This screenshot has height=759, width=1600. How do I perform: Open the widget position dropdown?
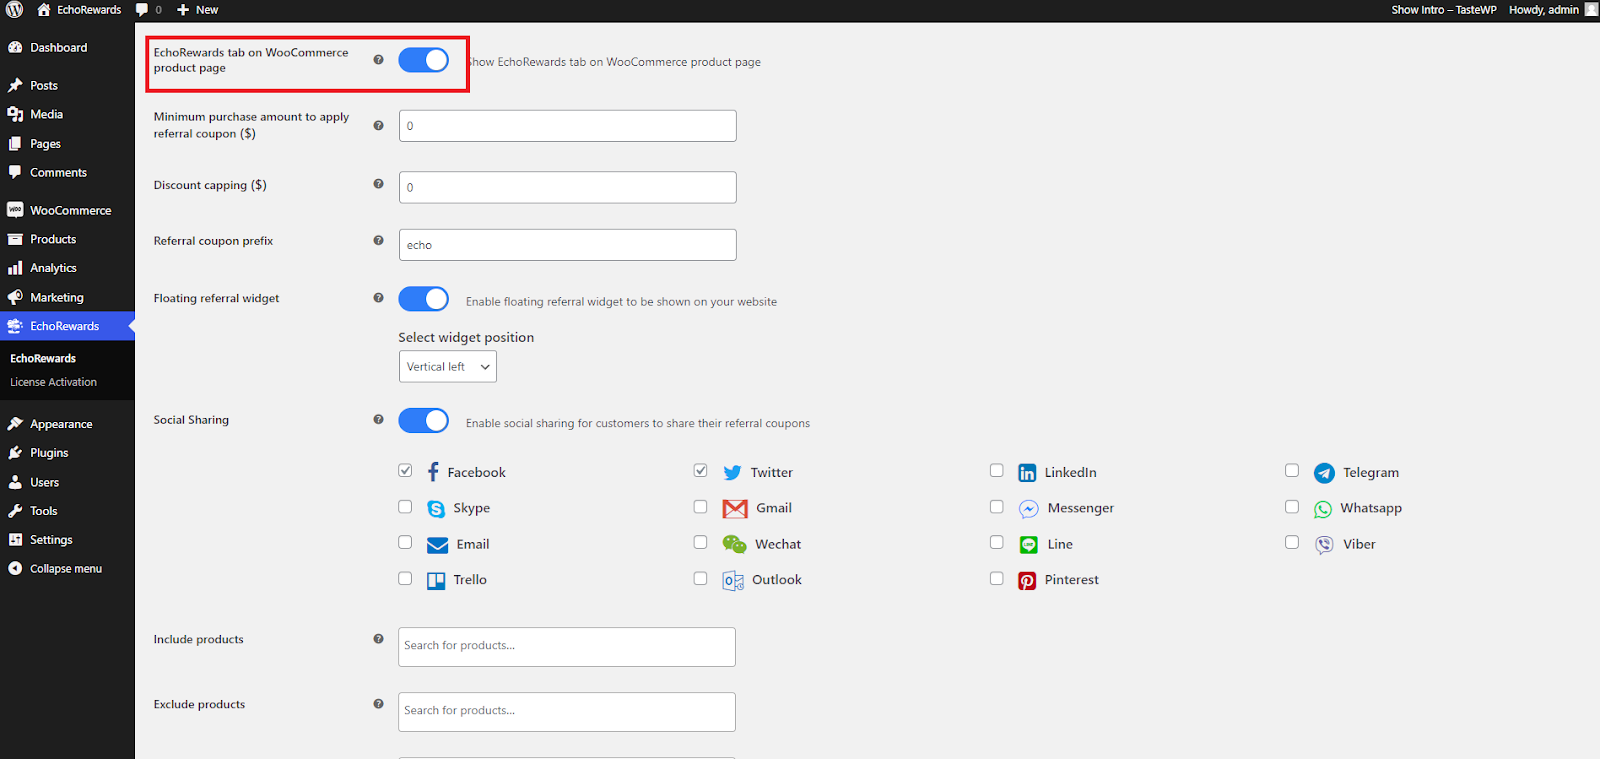coord(447,367)
